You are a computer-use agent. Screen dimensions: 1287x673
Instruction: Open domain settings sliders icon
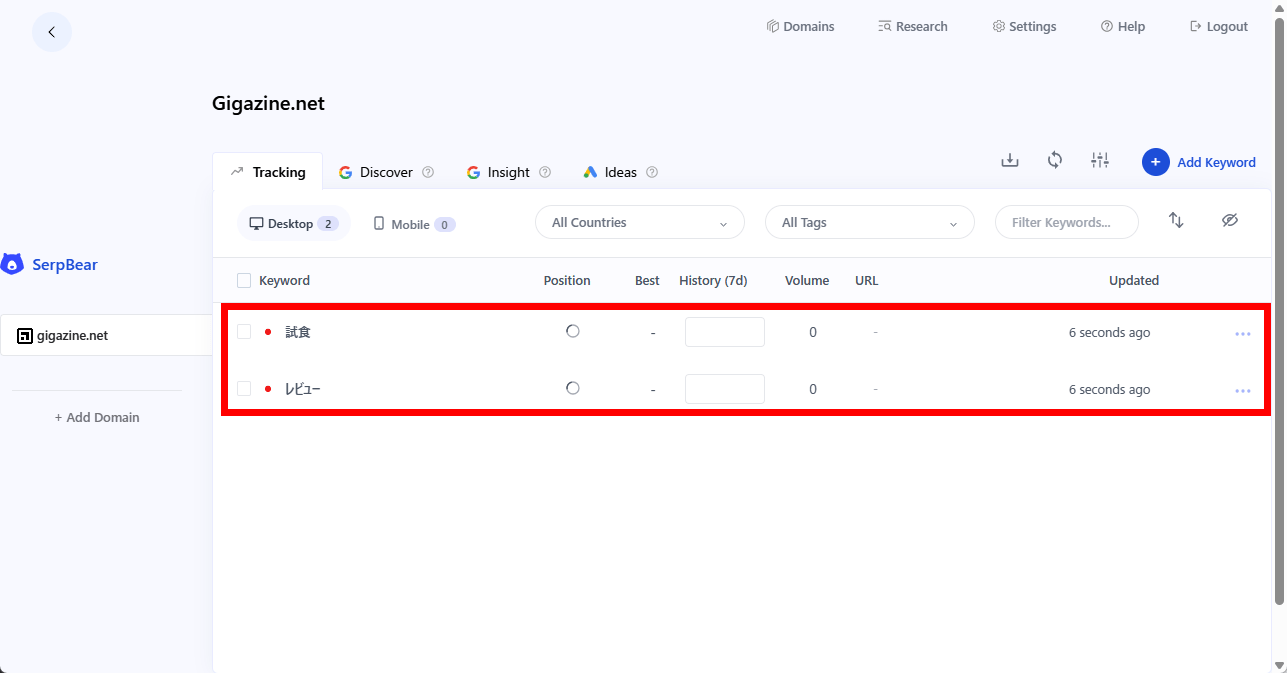[1100, 160]
